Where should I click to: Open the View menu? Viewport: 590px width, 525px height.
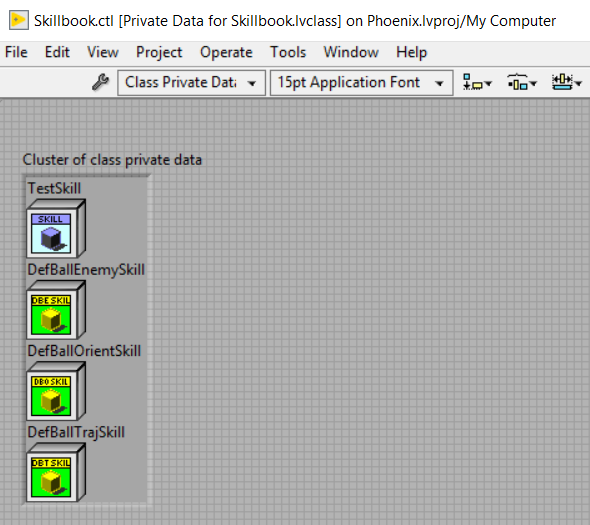(103, 52)
